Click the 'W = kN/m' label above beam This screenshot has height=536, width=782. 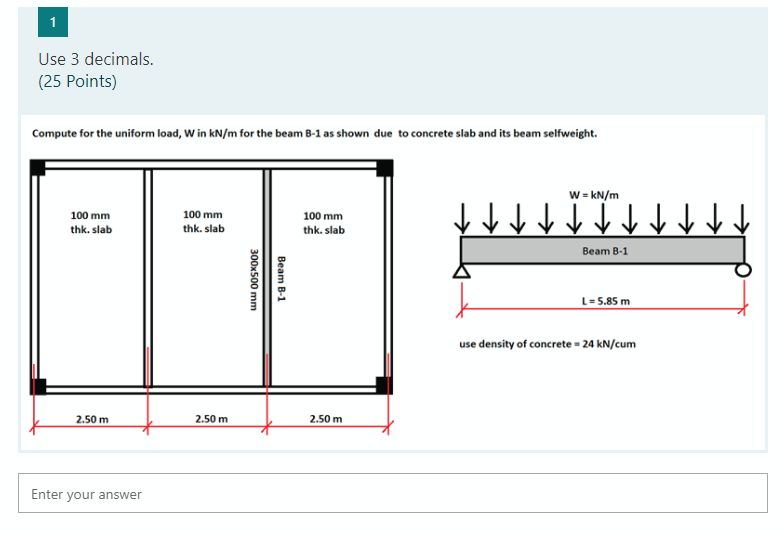tap(593, 195)
